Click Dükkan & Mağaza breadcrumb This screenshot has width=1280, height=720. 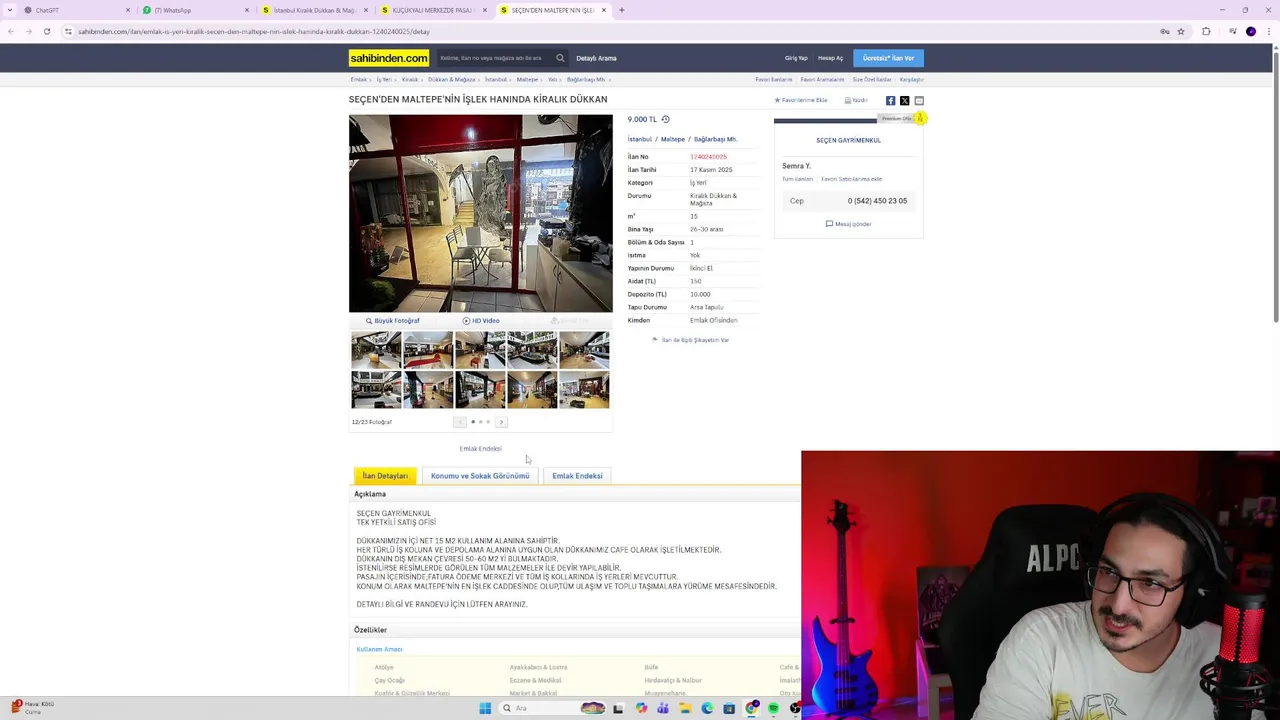click(451, 79)
